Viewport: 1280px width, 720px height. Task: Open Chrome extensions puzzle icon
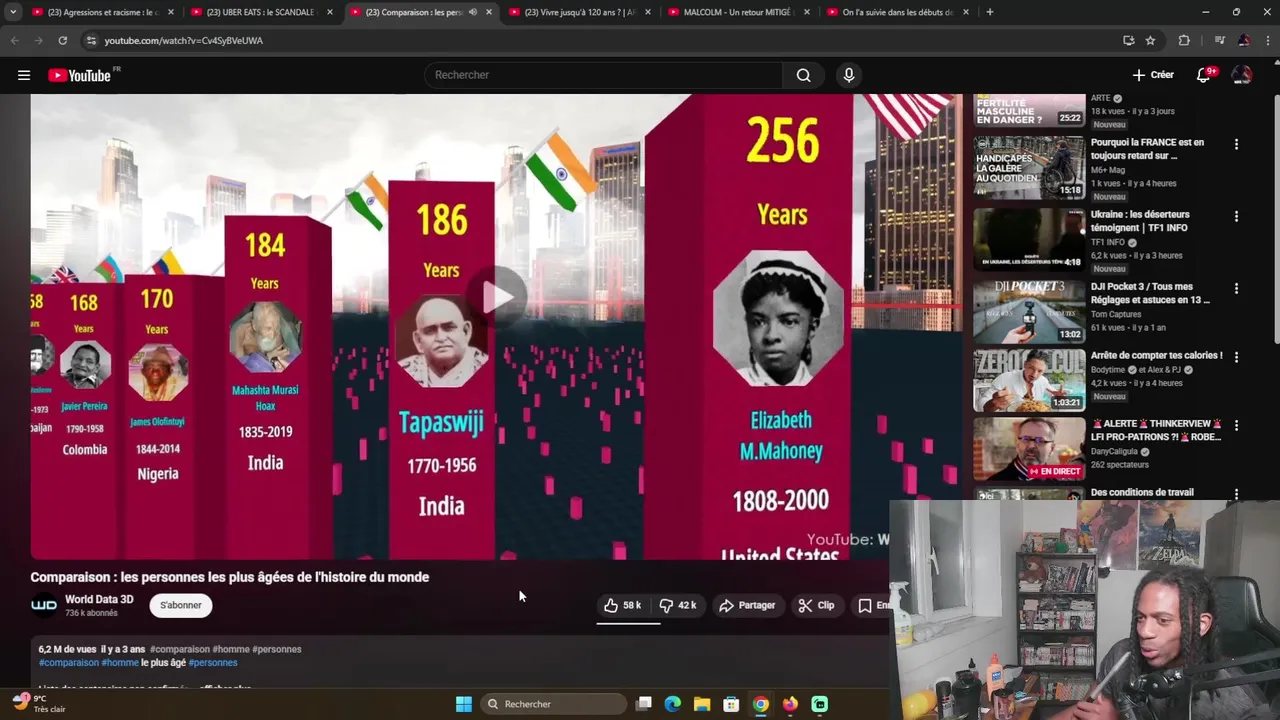click(1184, 40)
